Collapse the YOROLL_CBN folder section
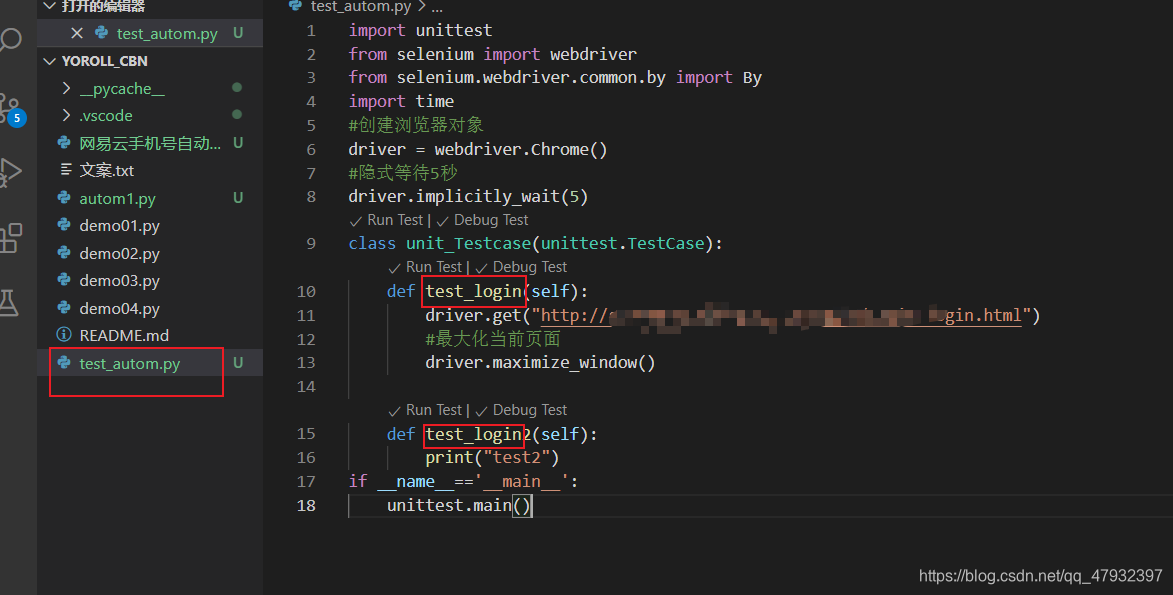1173x595 pixels. click(50, 61)
